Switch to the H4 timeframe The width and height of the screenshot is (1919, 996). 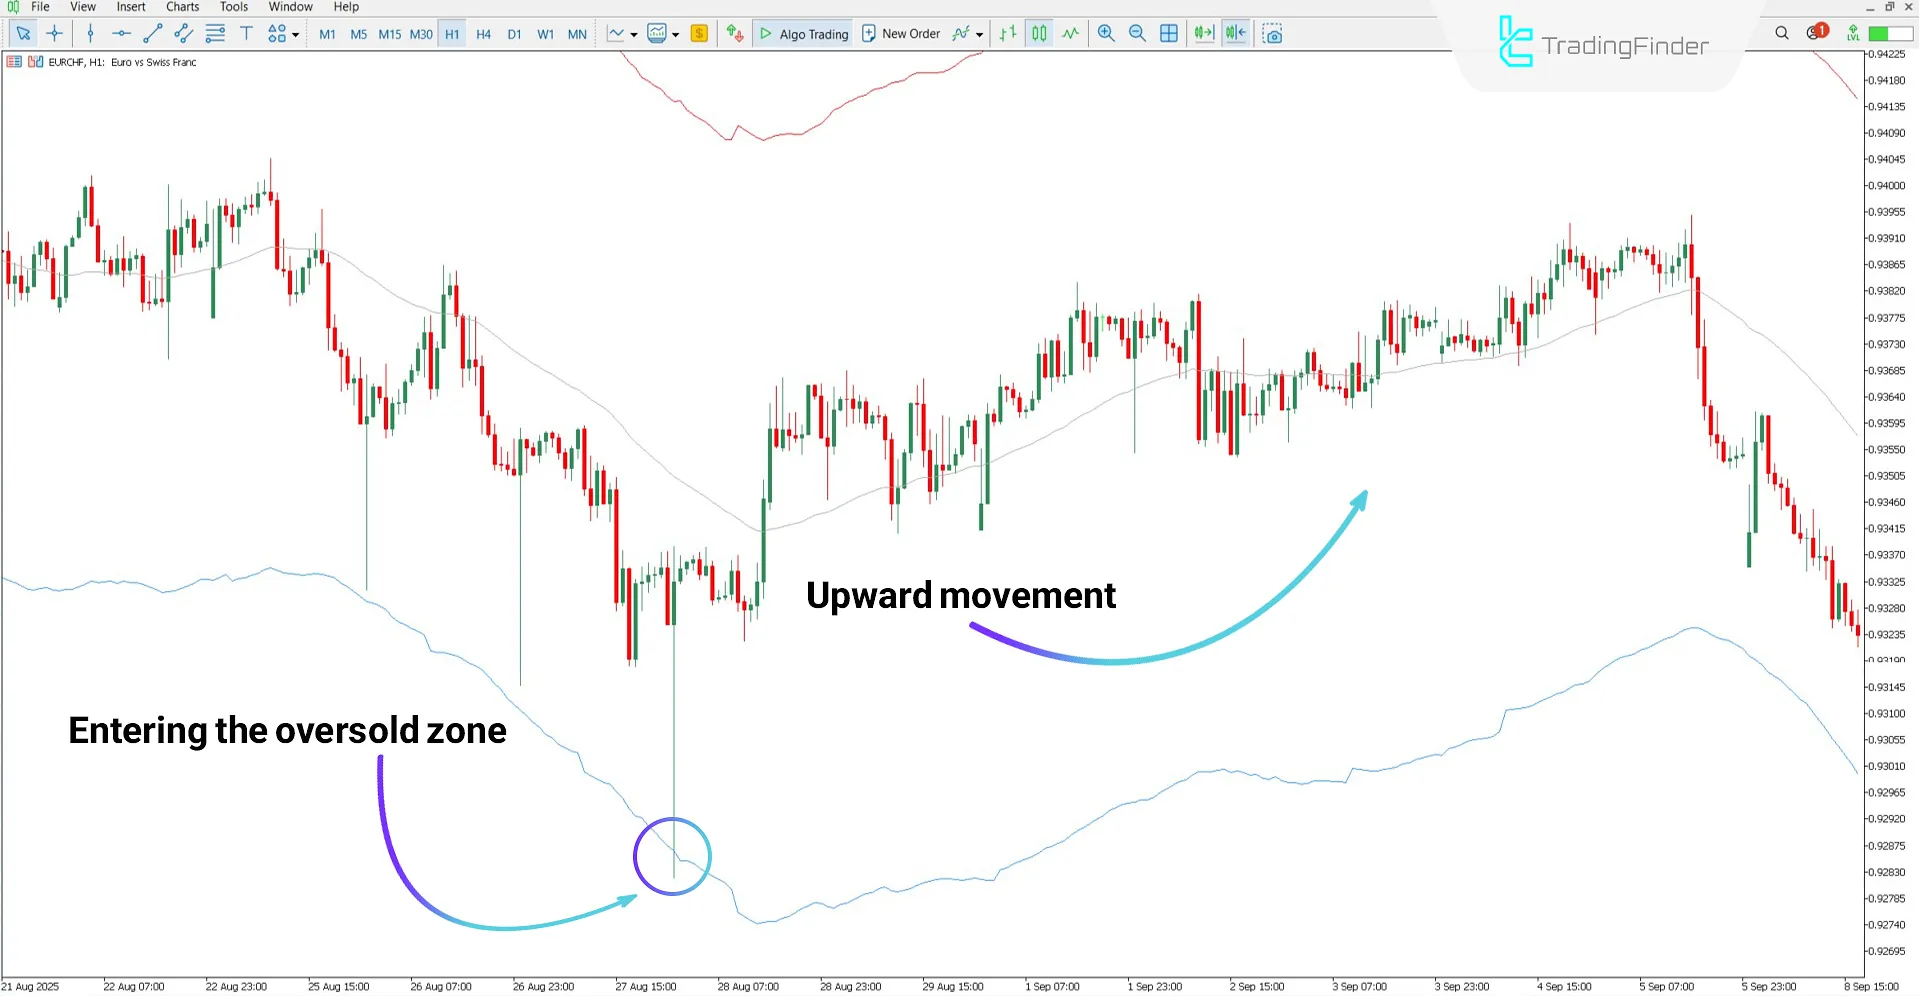(483, 34)
